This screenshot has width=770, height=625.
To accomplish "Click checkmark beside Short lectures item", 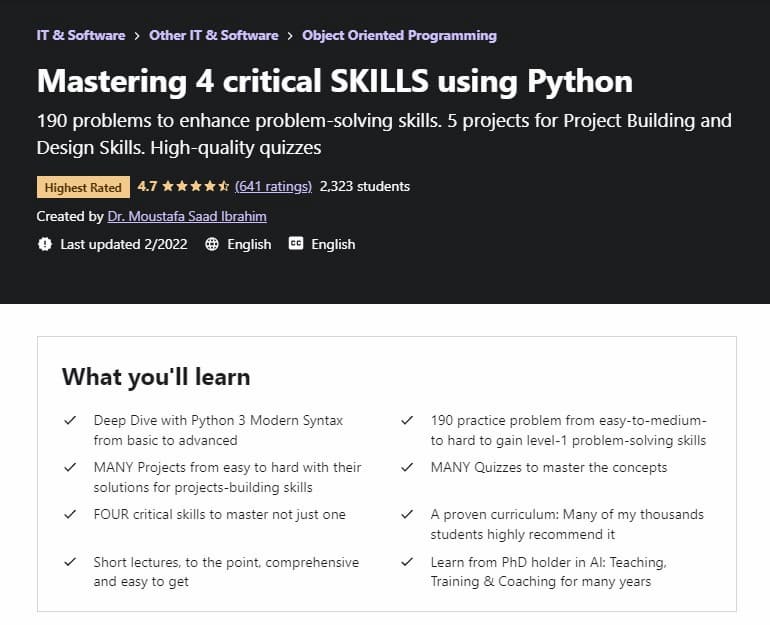I will [70, 562].
